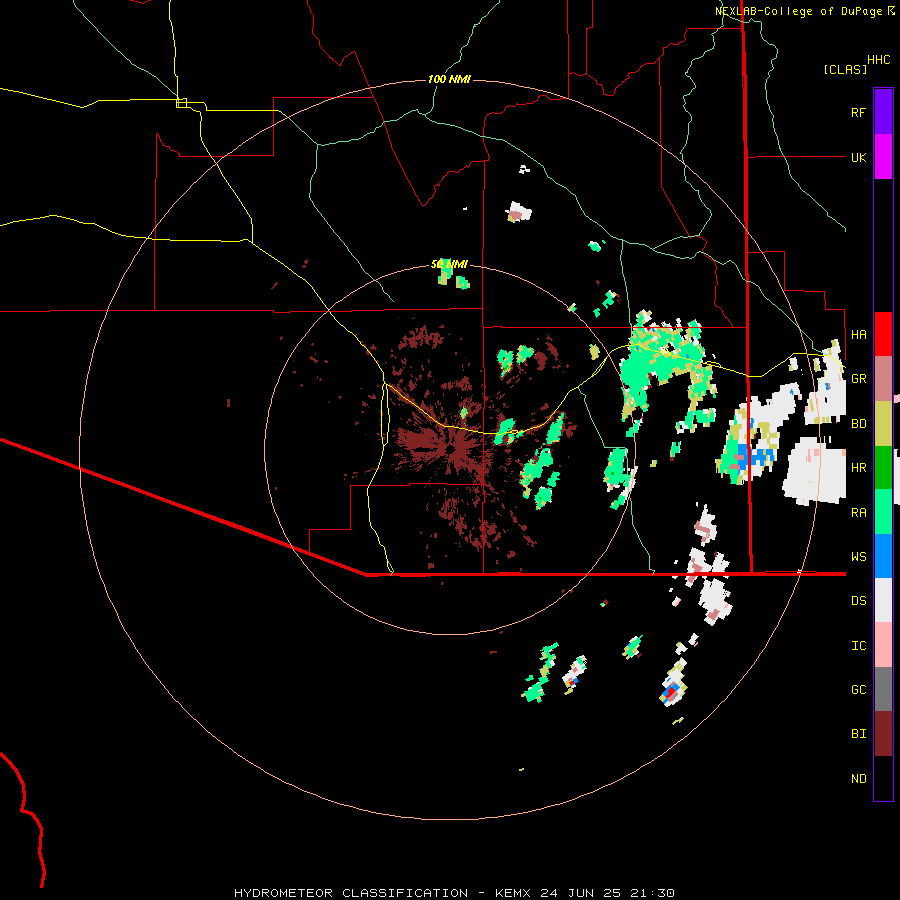The width and height of the screenshot is (900, 900).
Task: Click the GR legend label text
Action: tap(858, 379)
